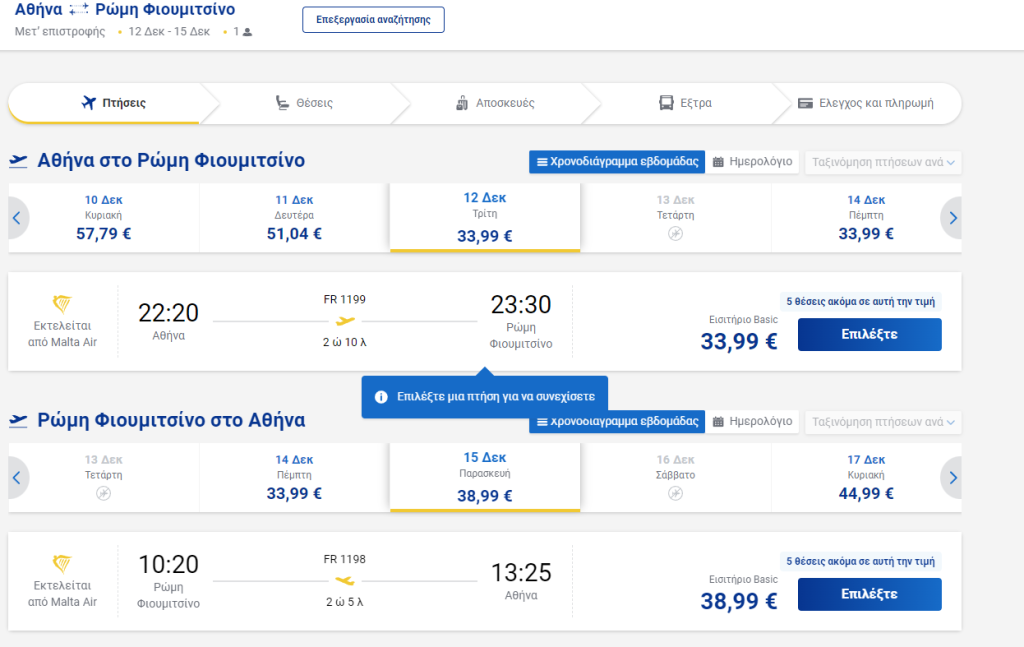Click the passenger count icon in header
Screen dimensions: 1024x647
248,32
